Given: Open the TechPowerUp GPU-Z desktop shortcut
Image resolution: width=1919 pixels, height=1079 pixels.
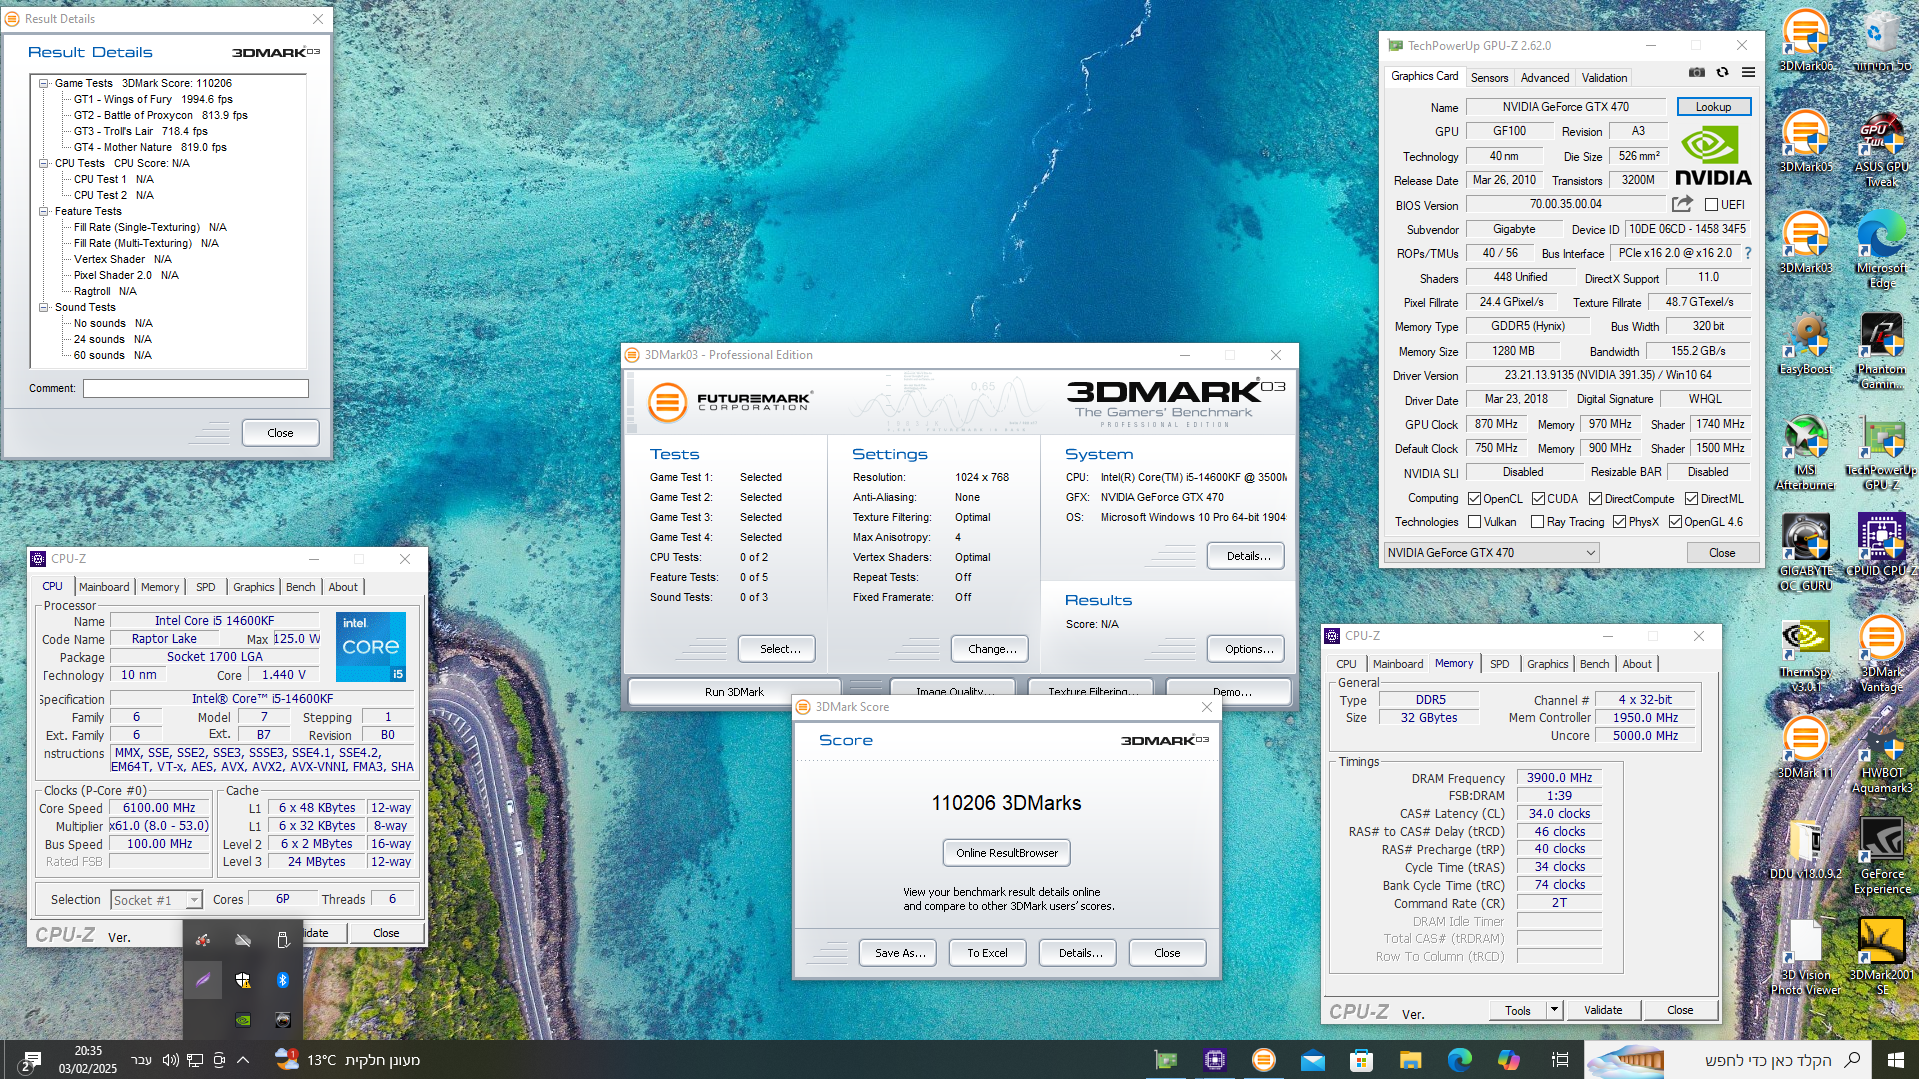Looking at the screenshot, I should 1882,452.
